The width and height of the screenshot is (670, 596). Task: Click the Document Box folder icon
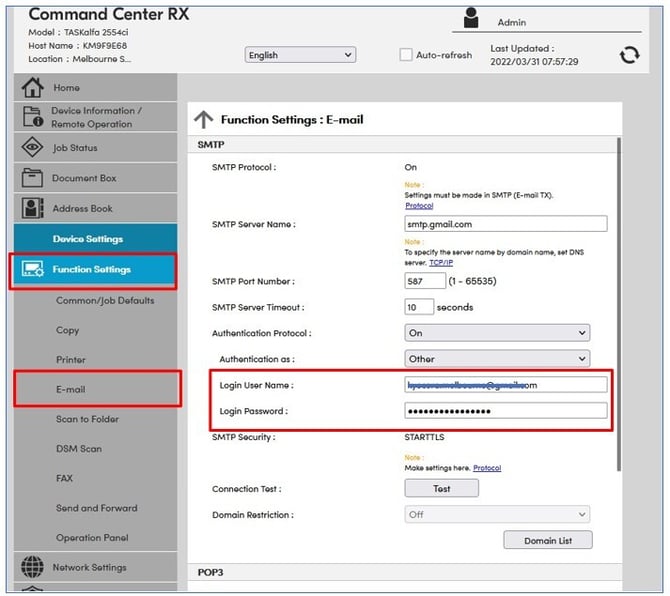click(32, 178)
